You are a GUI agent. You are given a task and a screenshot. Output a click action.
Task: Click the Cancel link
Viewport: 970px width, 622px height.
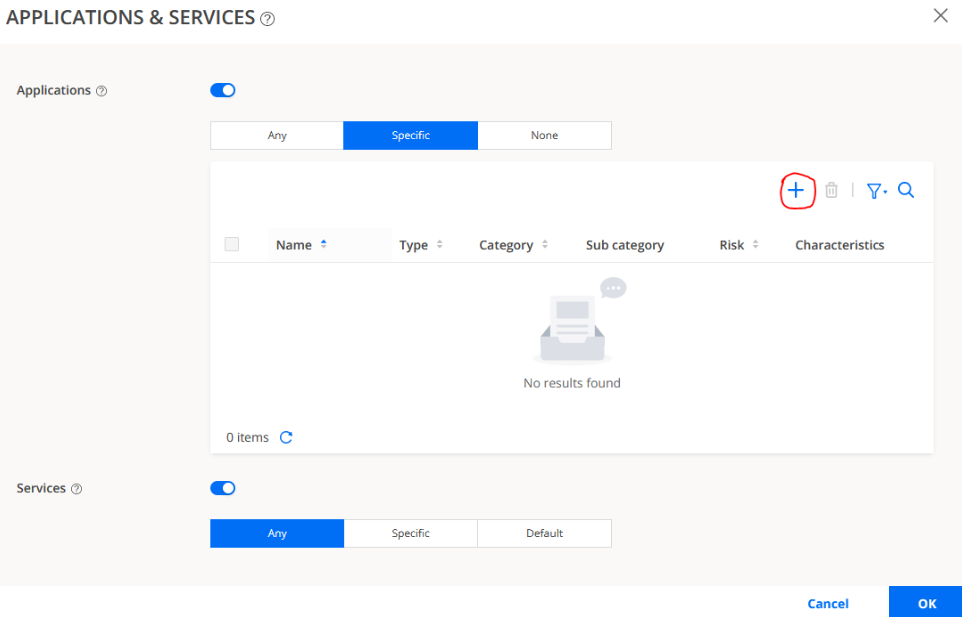click(828, 603)
